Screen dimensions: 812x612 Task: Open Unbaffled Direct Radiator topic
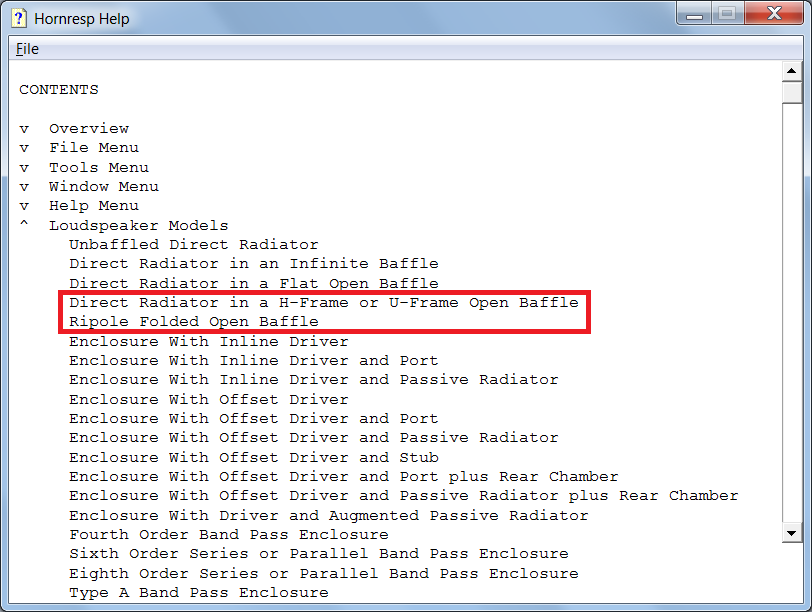[194, 244]
